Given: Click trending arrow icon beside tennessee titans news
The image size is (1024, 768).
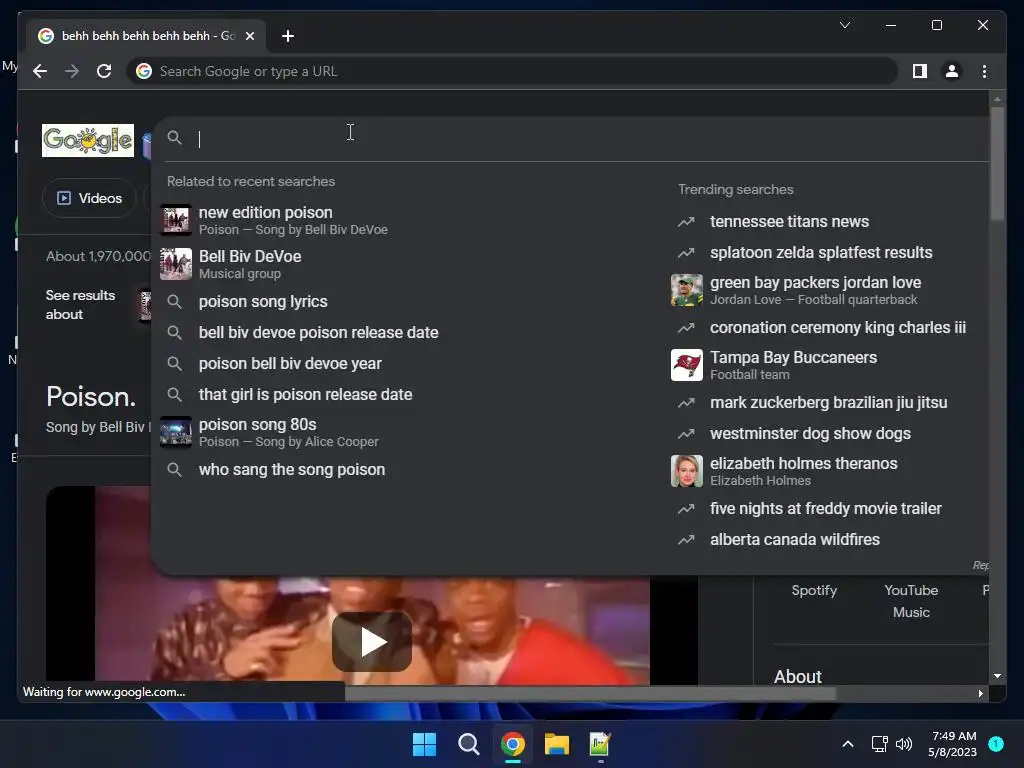Looking at the screenshot, I should 686,222.
